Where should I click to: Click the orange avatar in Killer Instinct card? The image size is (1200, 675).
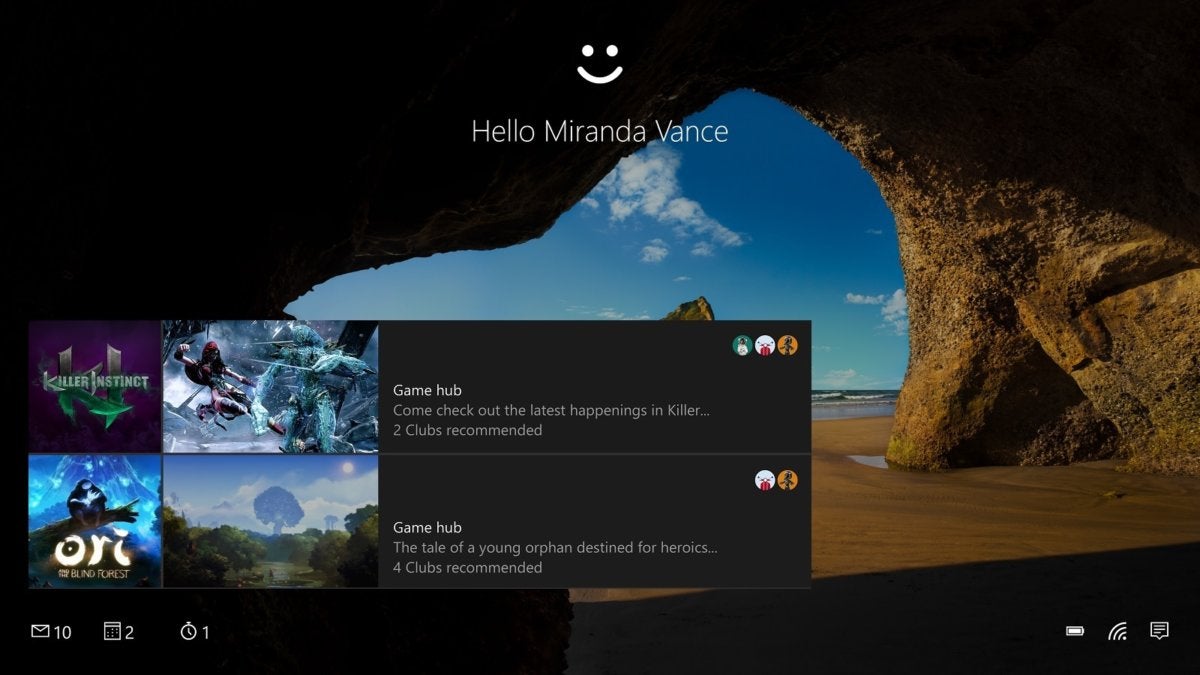tap(788, 345)
